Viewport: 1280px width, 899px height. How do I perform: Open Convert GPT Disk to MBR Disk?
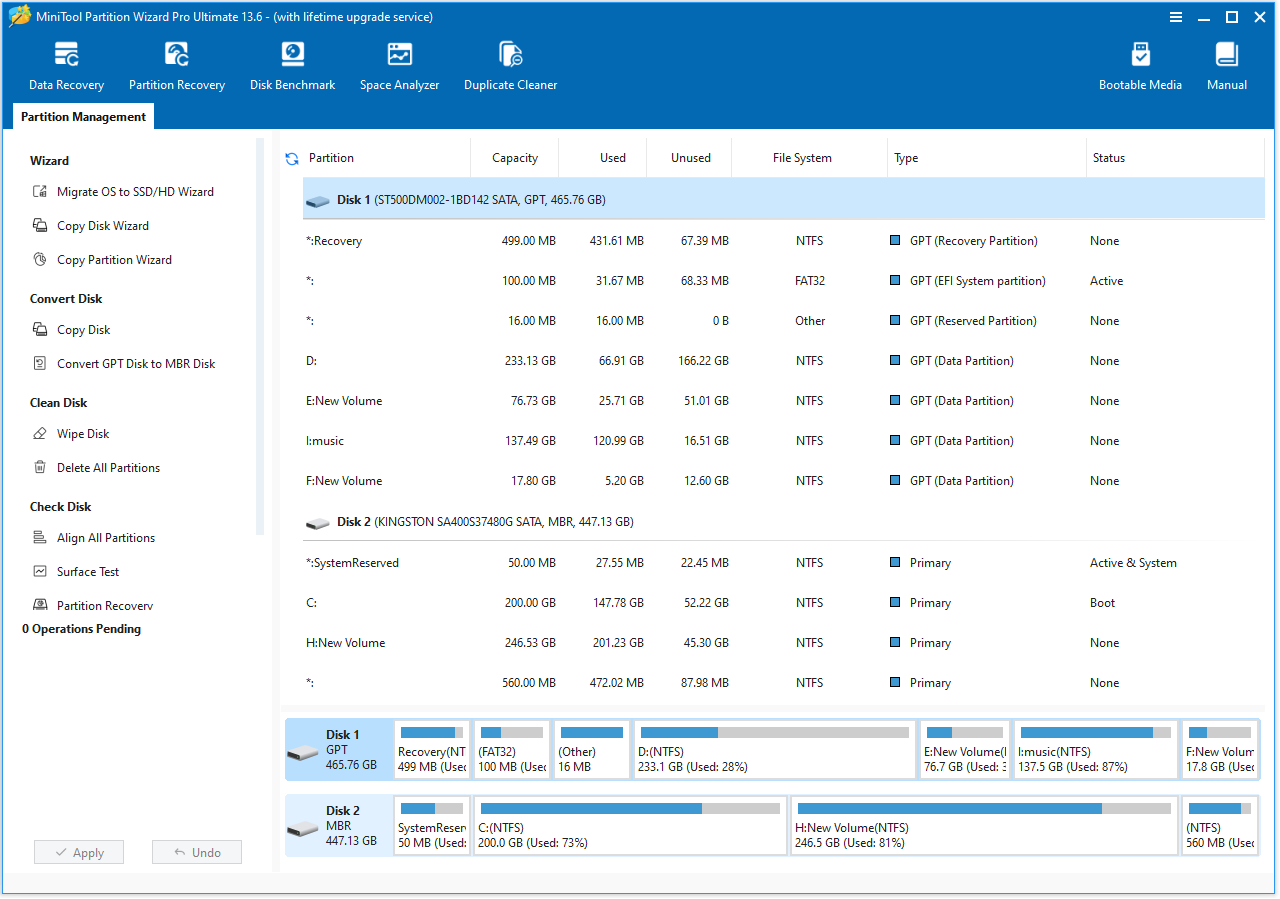click(x=136, y=364)
